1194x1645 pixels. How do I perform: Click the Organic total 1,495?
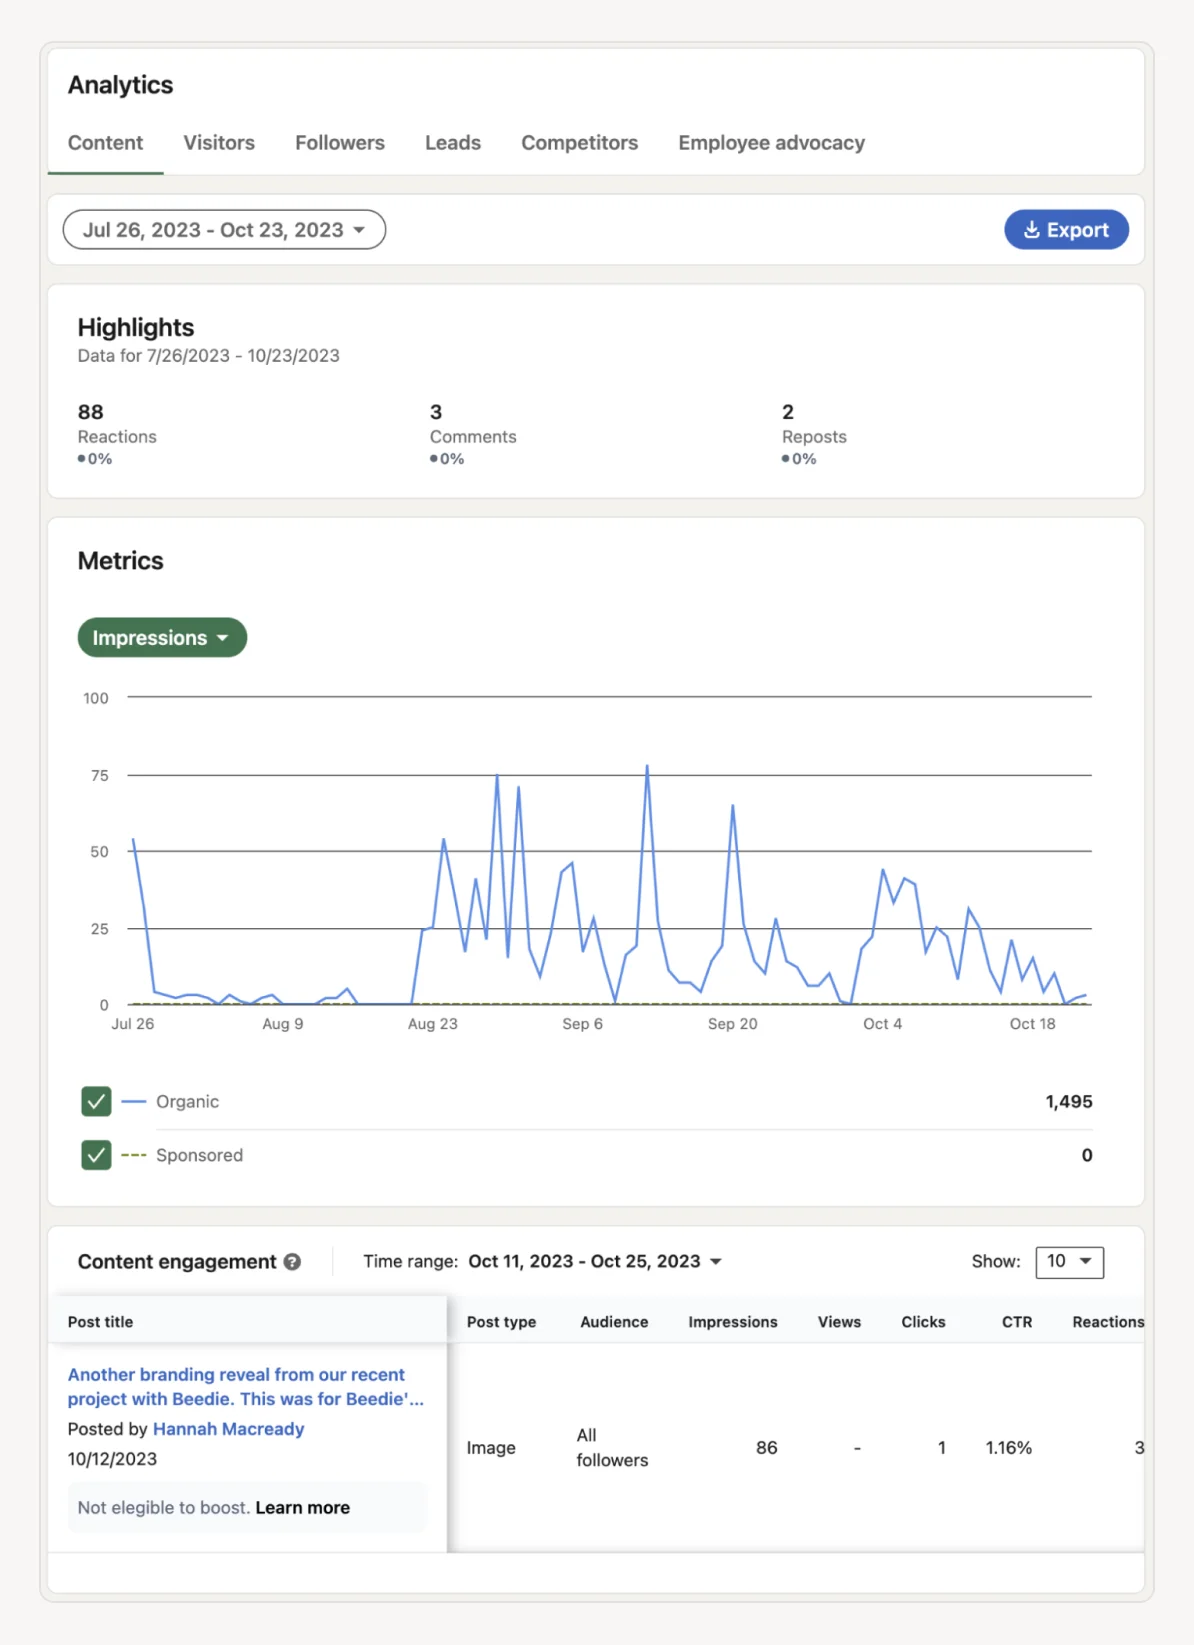(1069, 1102)
